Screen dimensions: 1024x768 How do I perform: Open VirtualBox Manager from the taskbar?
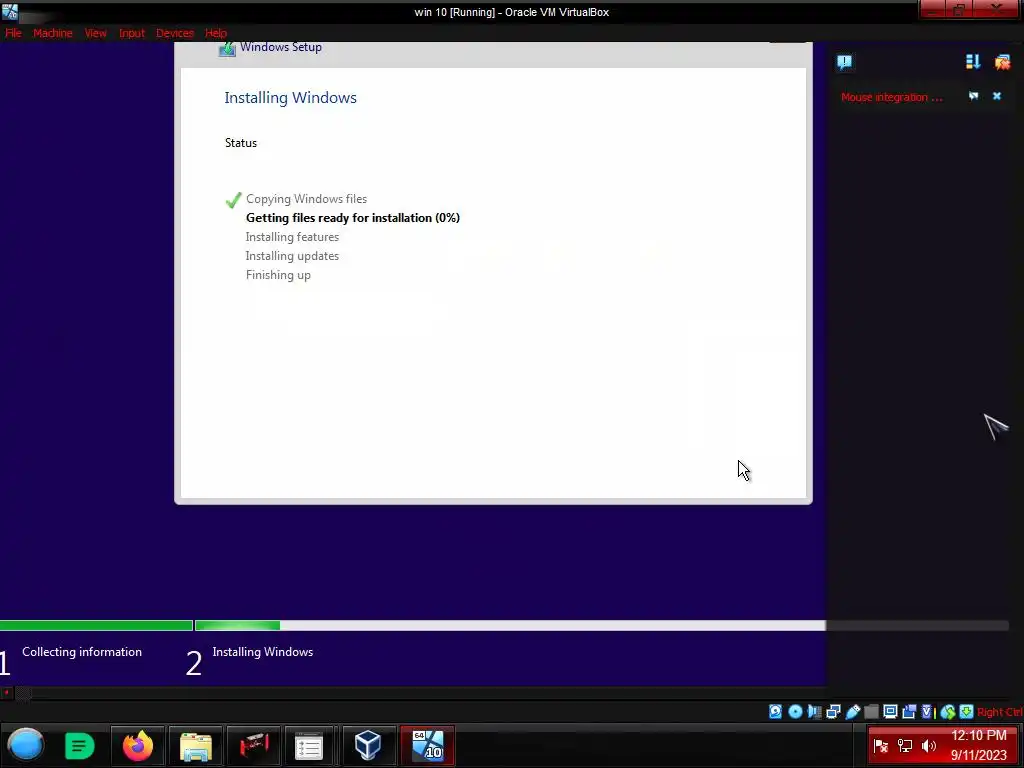tap(368, 745)
